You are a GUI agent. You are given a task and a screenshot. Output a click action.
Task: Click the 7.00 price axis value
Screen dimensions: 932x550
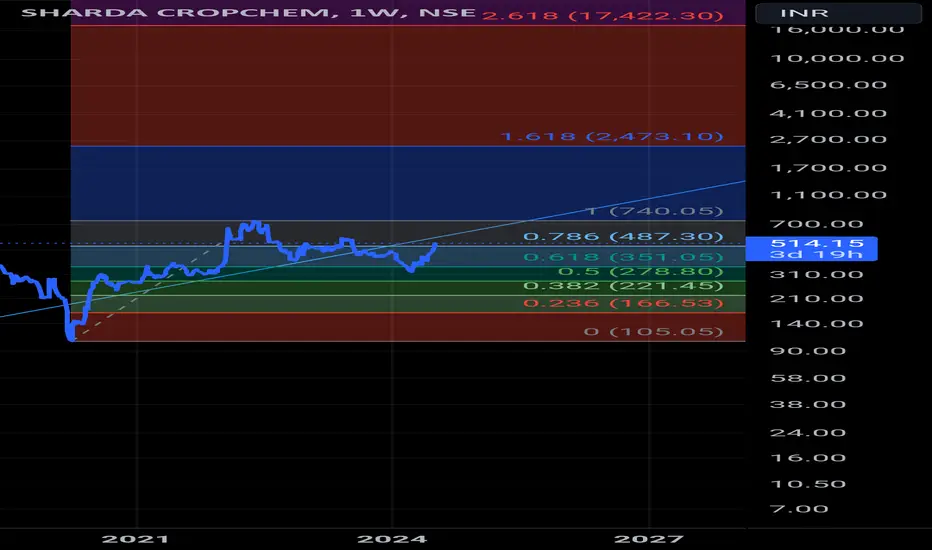(x=799, y=509)
